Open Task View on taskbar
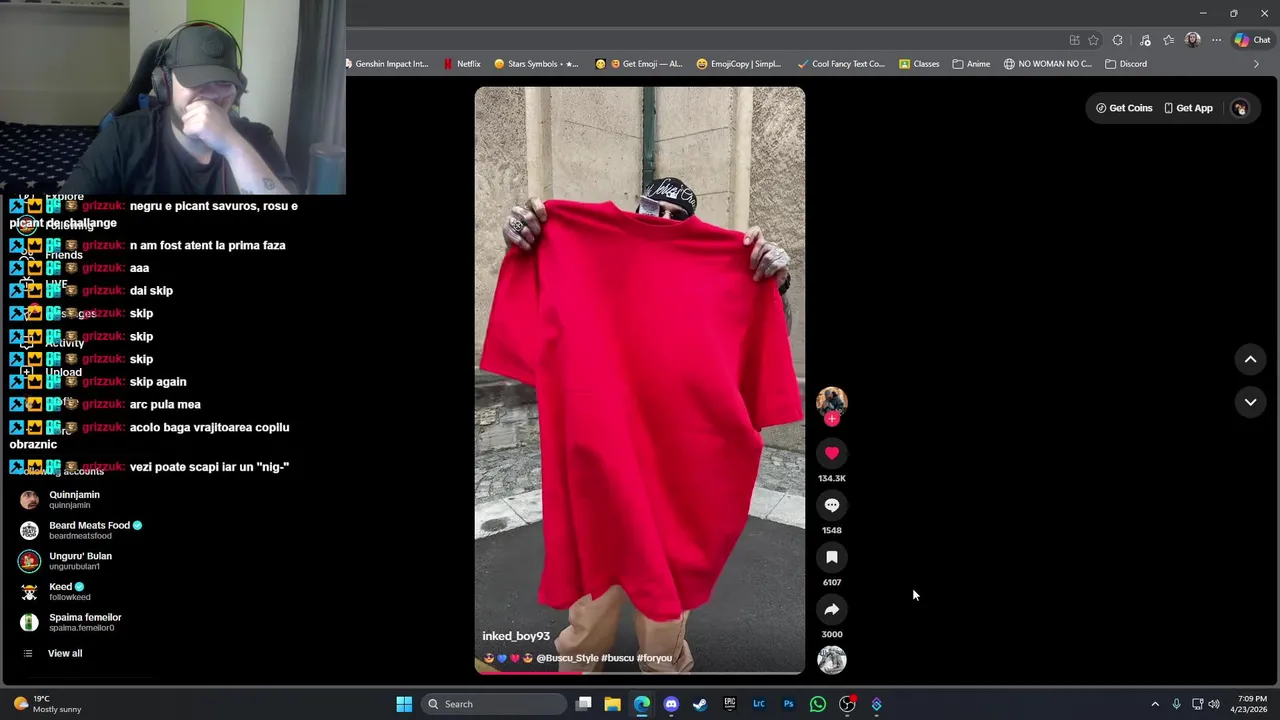1280x720 pixels. tap(584, 704)
